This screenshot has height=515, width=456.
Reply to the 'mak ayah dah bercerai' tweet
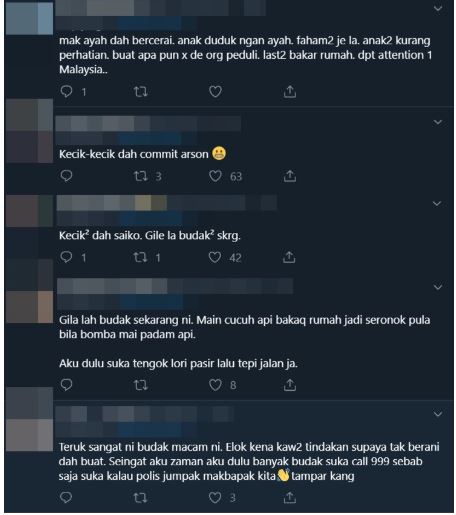click(66, 91)
